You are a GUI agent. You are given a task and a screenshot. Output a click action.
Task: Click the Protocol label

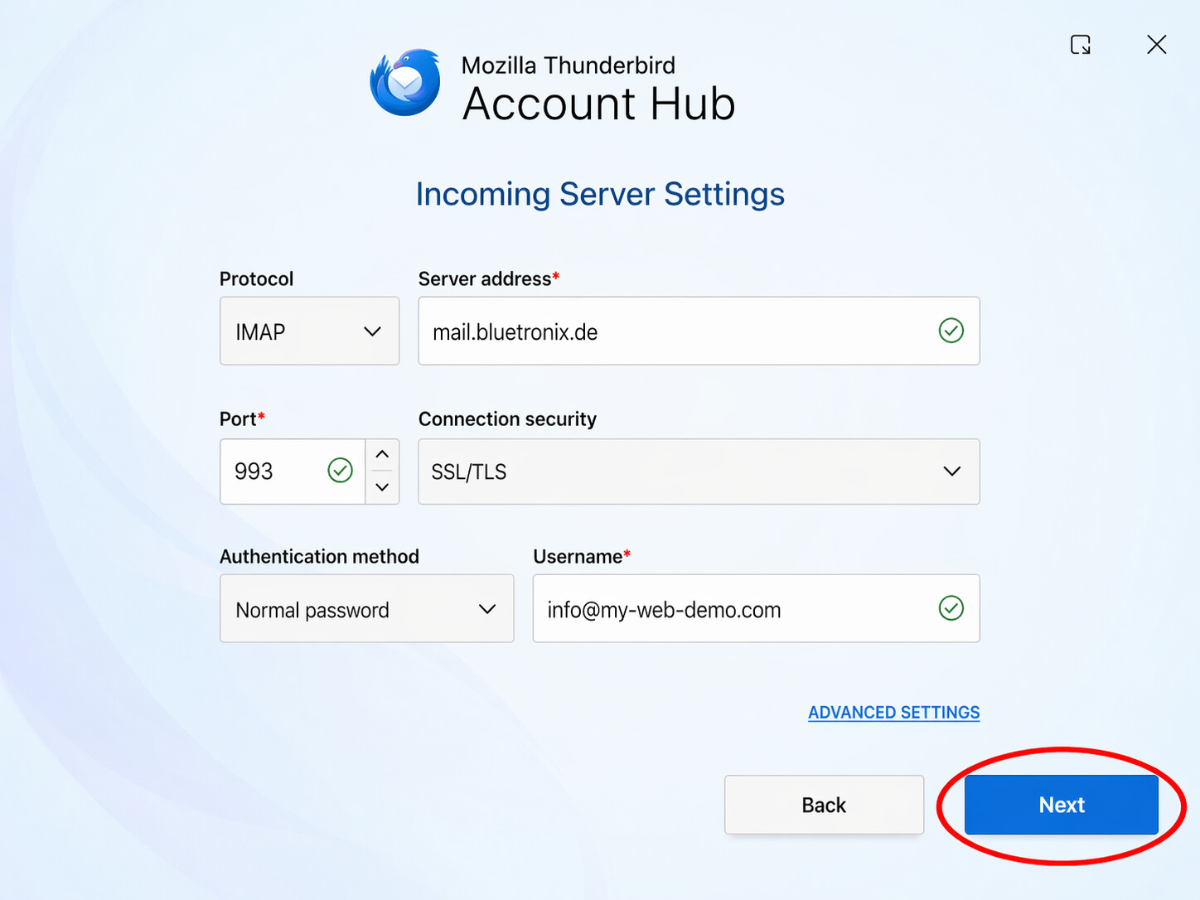pyautogui.click(x=257, y=279)
